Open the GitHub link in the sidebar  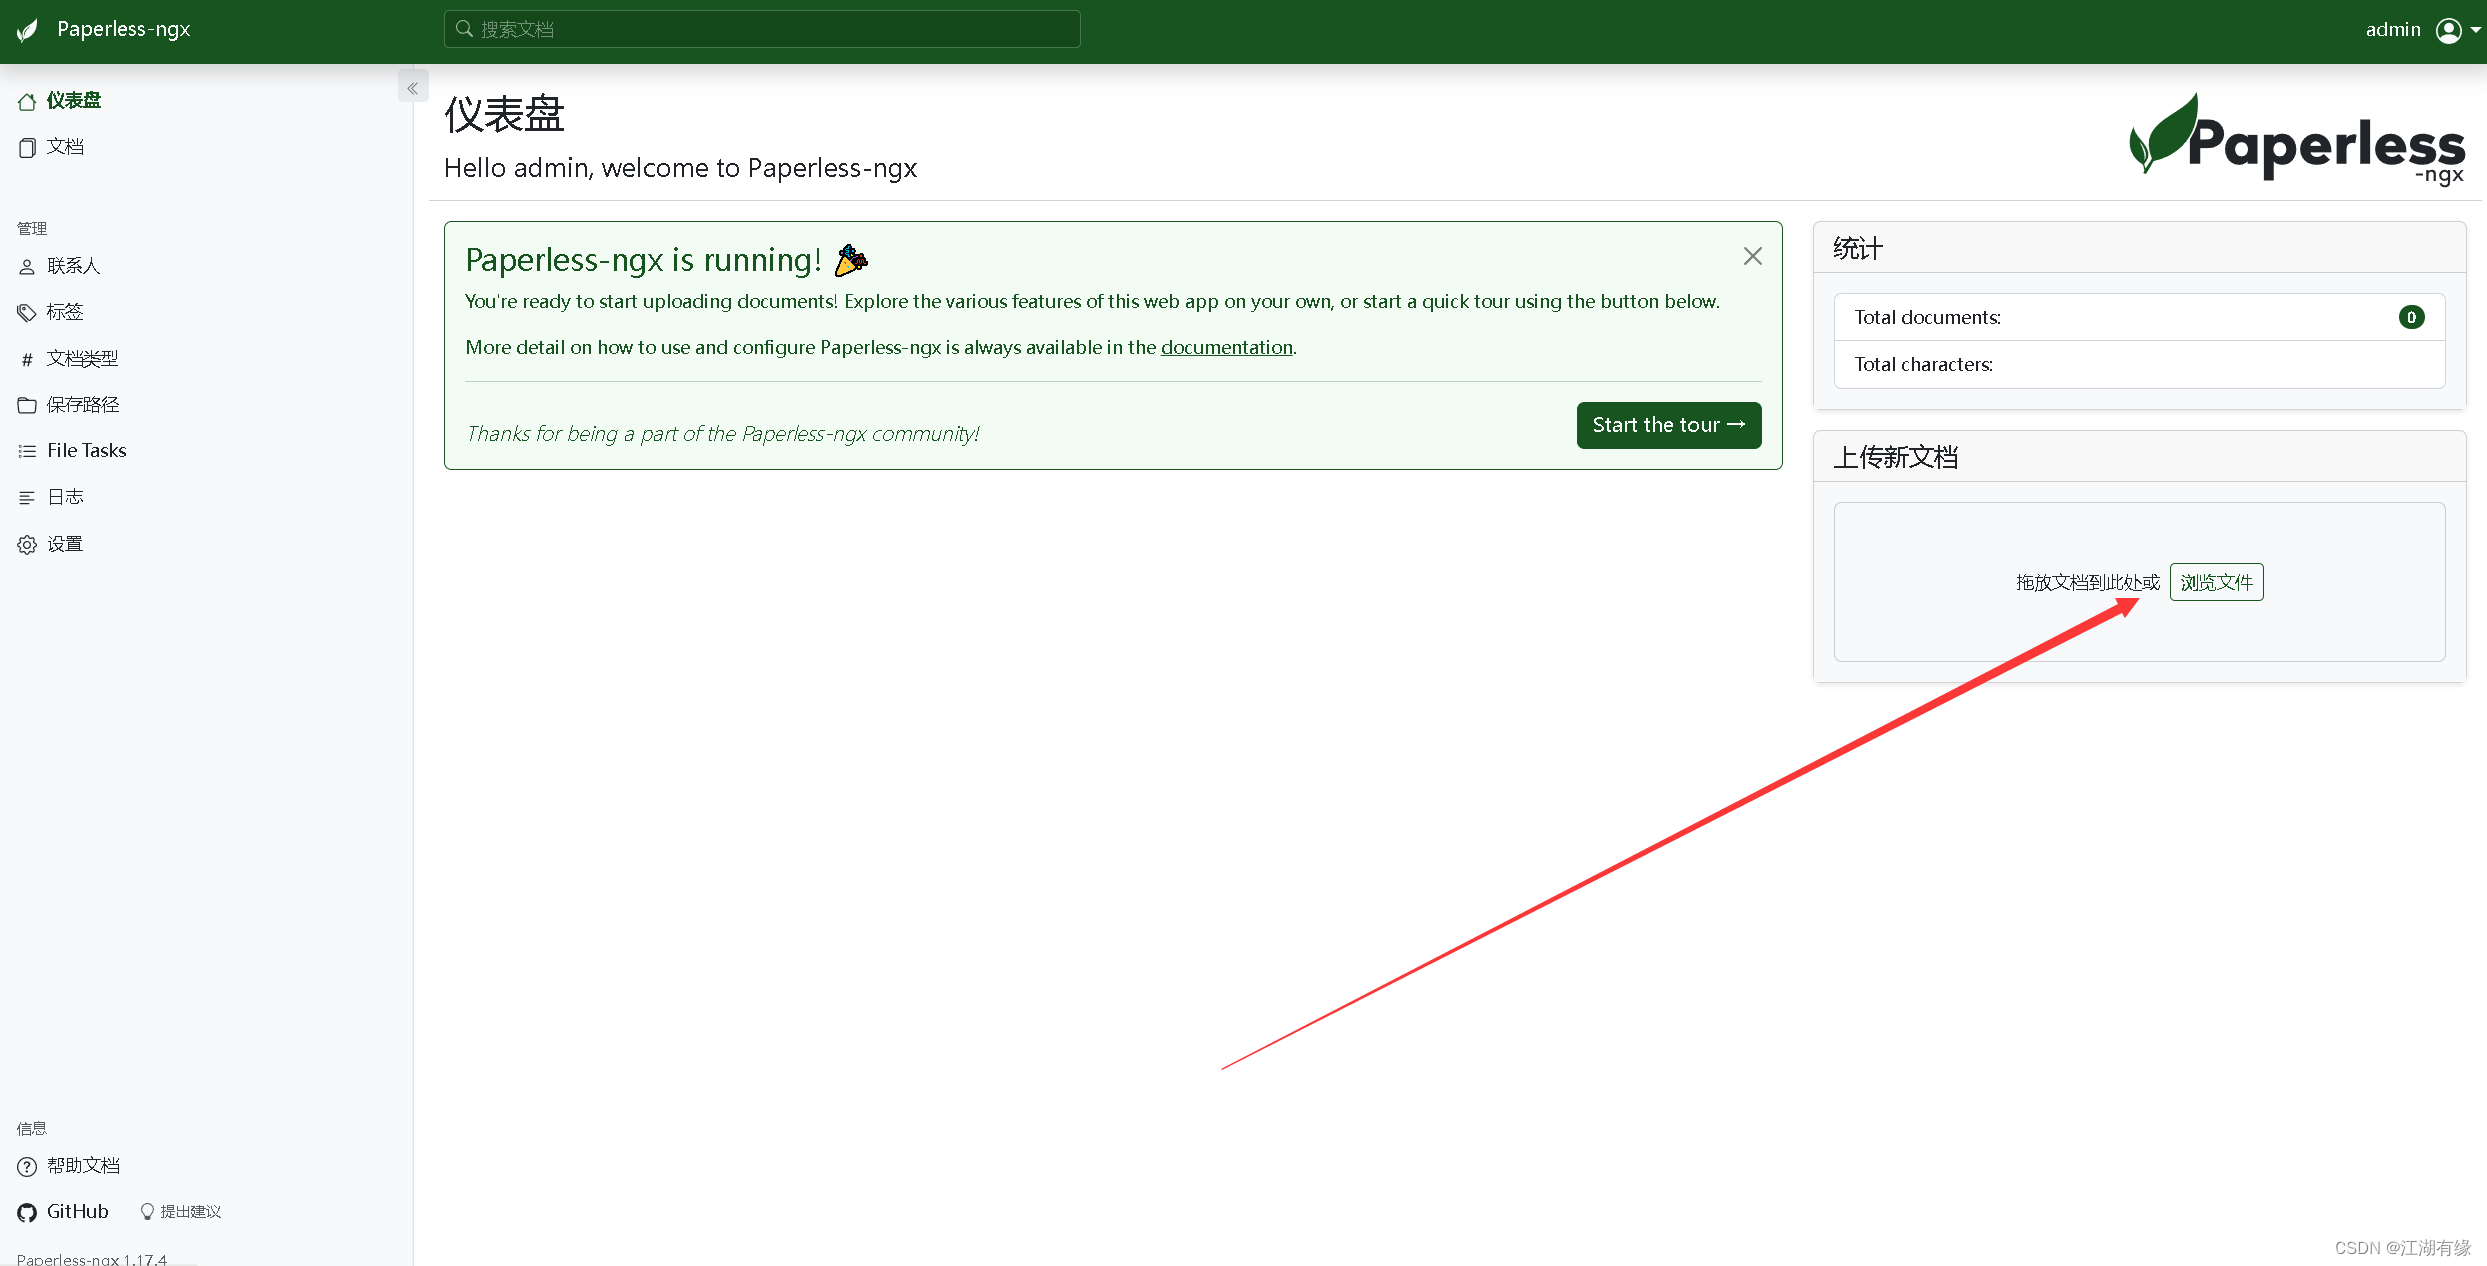tap(76, 1211)
